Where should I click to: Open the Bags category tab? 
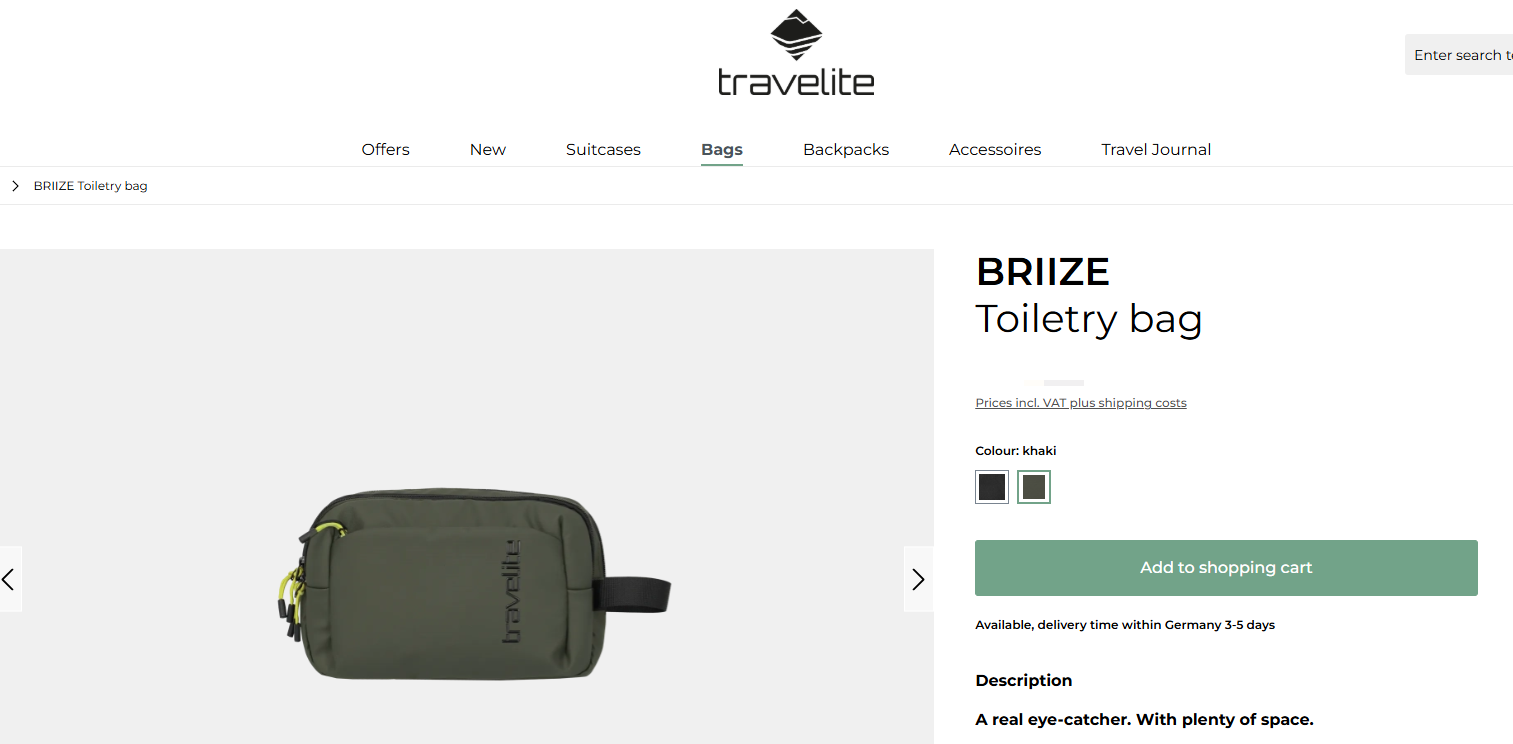coord(722,150)
